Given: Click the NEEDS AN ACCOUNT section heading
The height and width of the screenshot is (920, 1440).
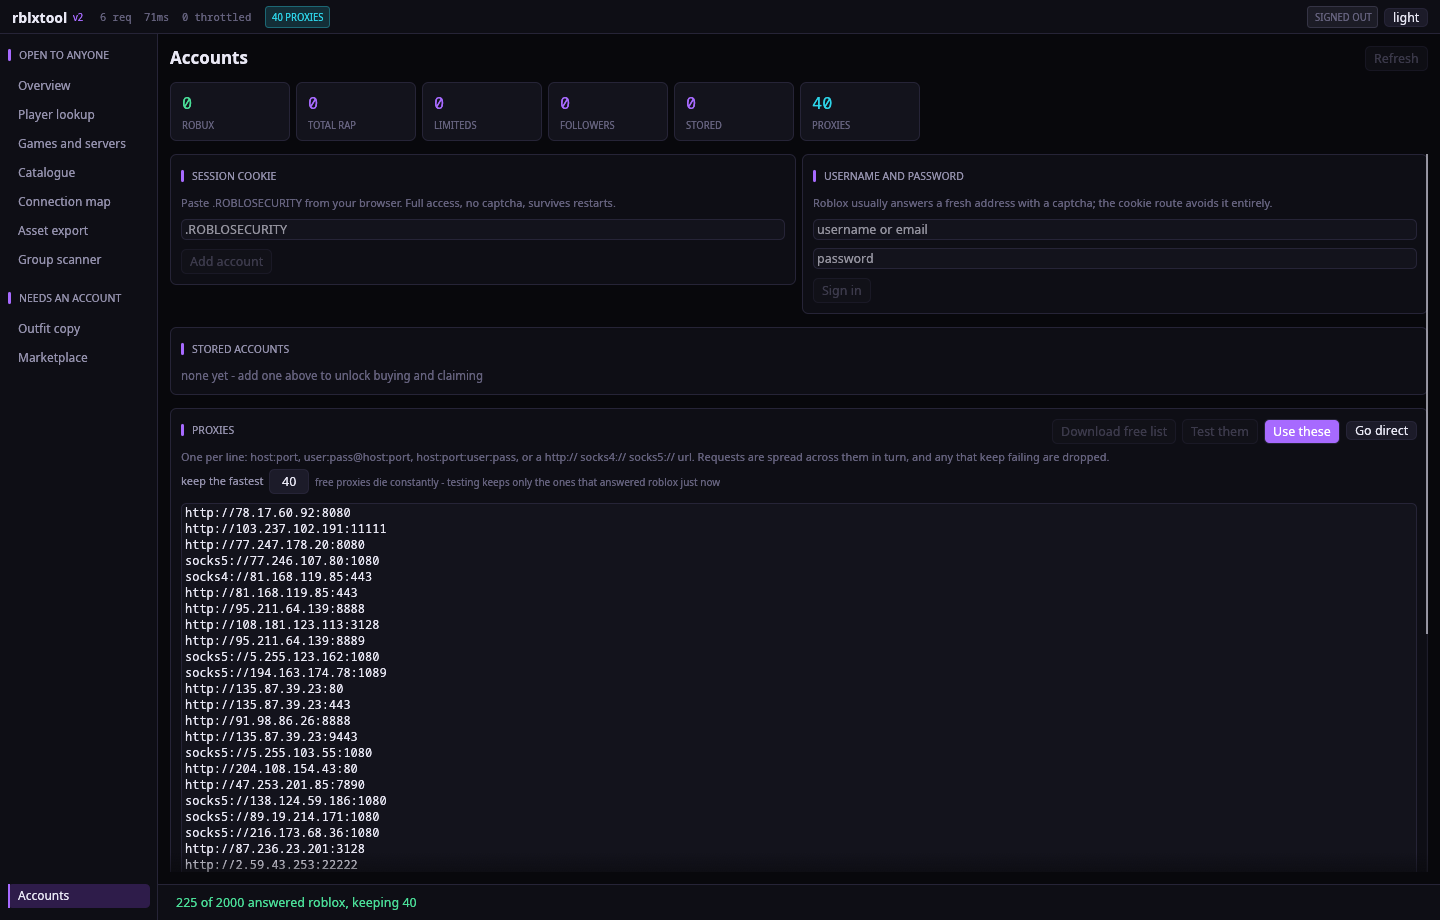Looking at the screenshot, I should (70, 298).
